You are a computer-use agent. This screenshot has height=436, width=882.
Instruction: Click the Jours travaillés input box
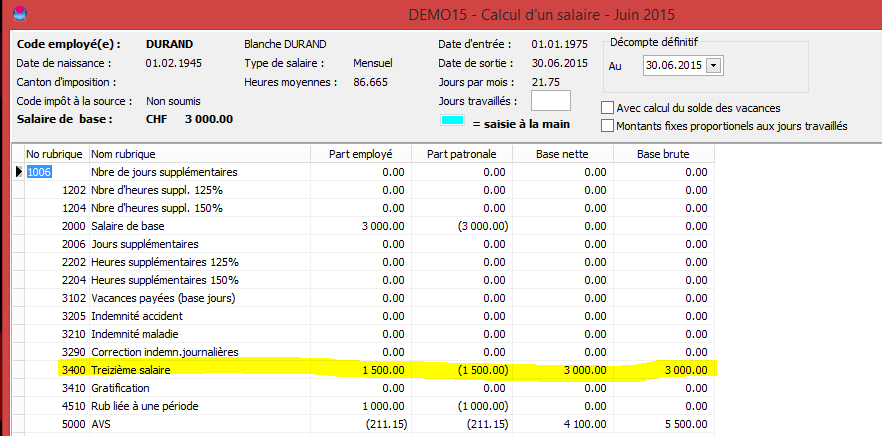tap(550, 101)
